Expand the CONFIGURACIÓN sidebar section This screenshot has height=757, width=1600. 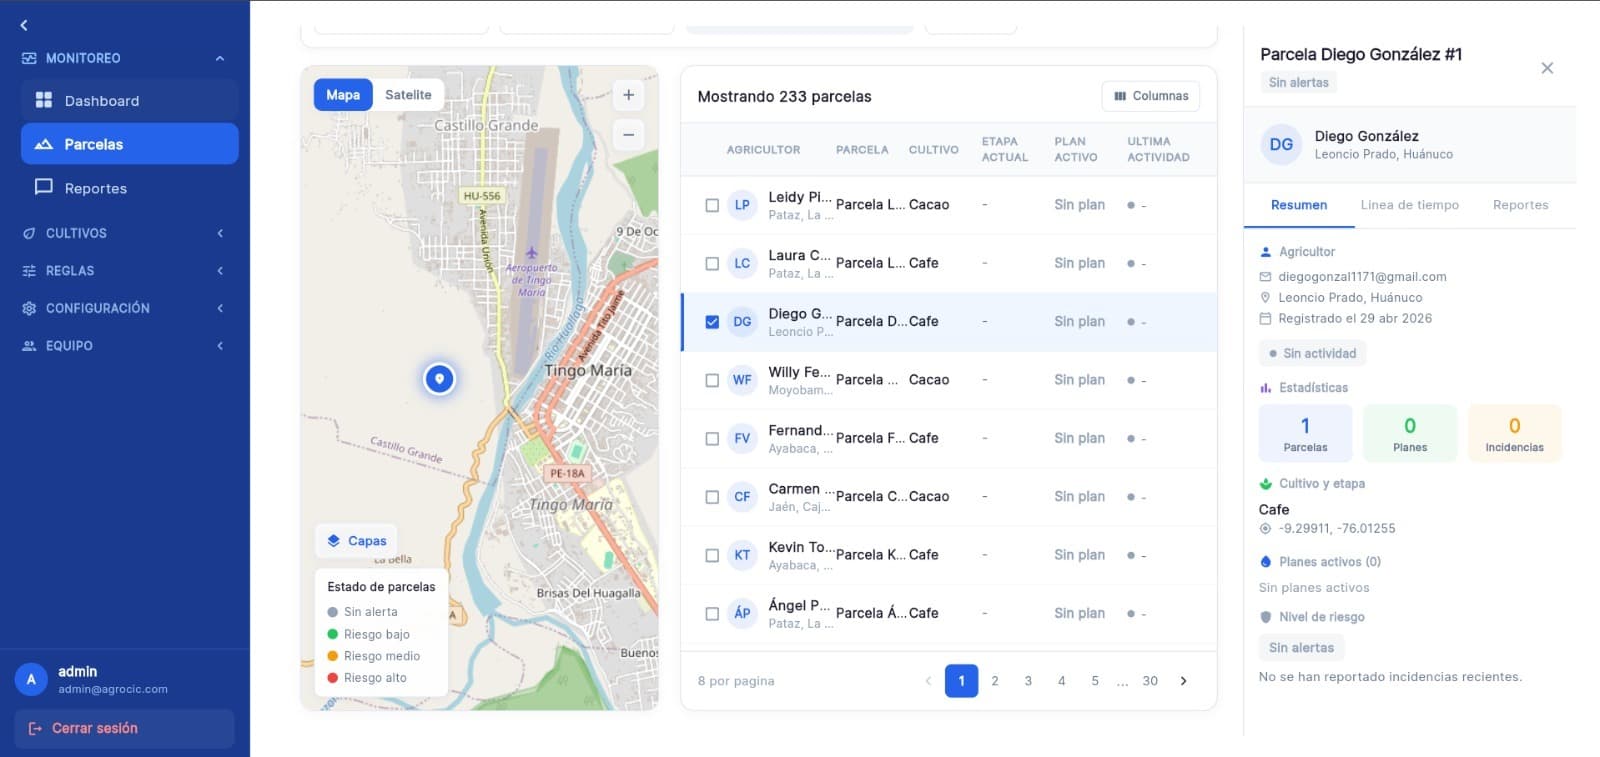click(x=125, y=308)
